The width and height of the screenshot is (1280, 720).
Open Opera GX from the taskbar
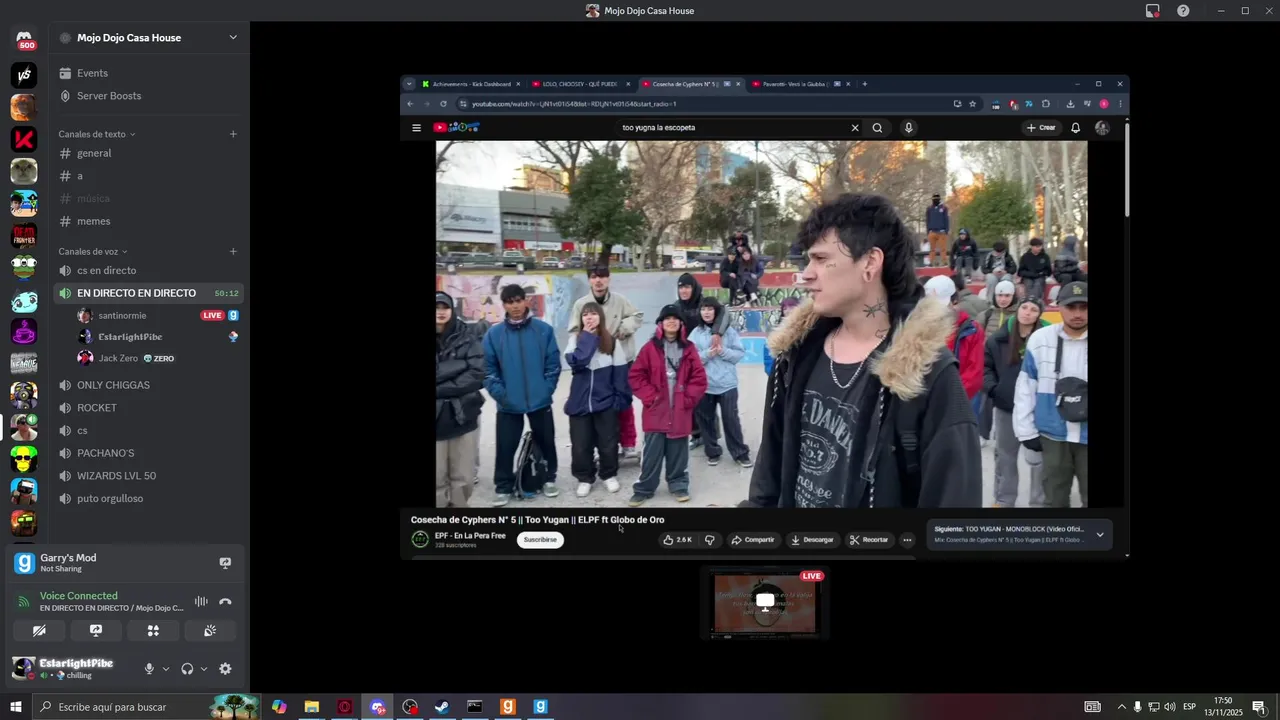pyautogui.click(x=345, y=707)
